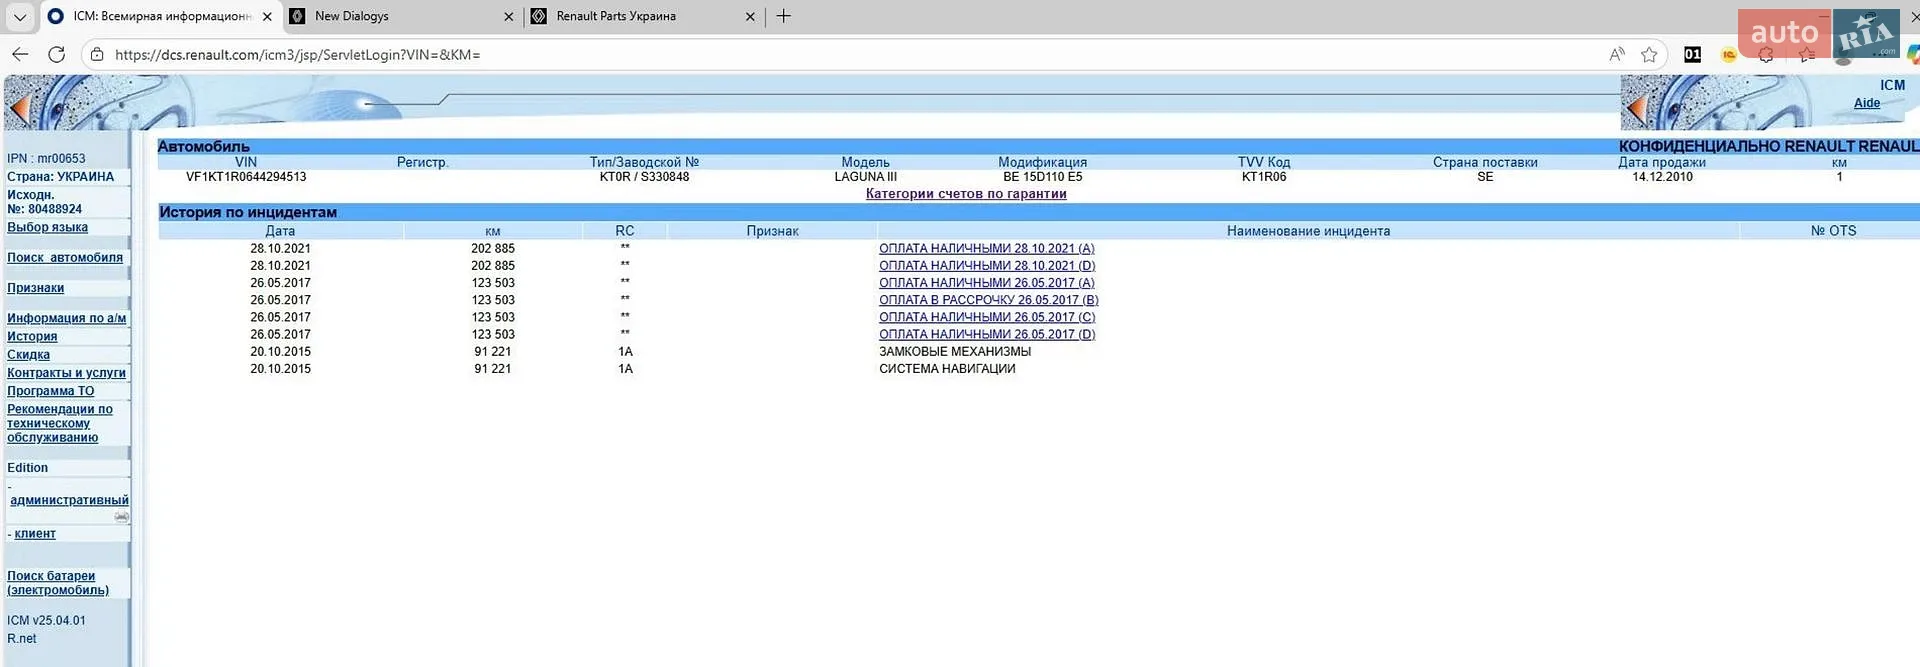This screenshot has width=1920, height=667.
Task: Open Категории счетов по гарантии link
Action: pos(966,194)
